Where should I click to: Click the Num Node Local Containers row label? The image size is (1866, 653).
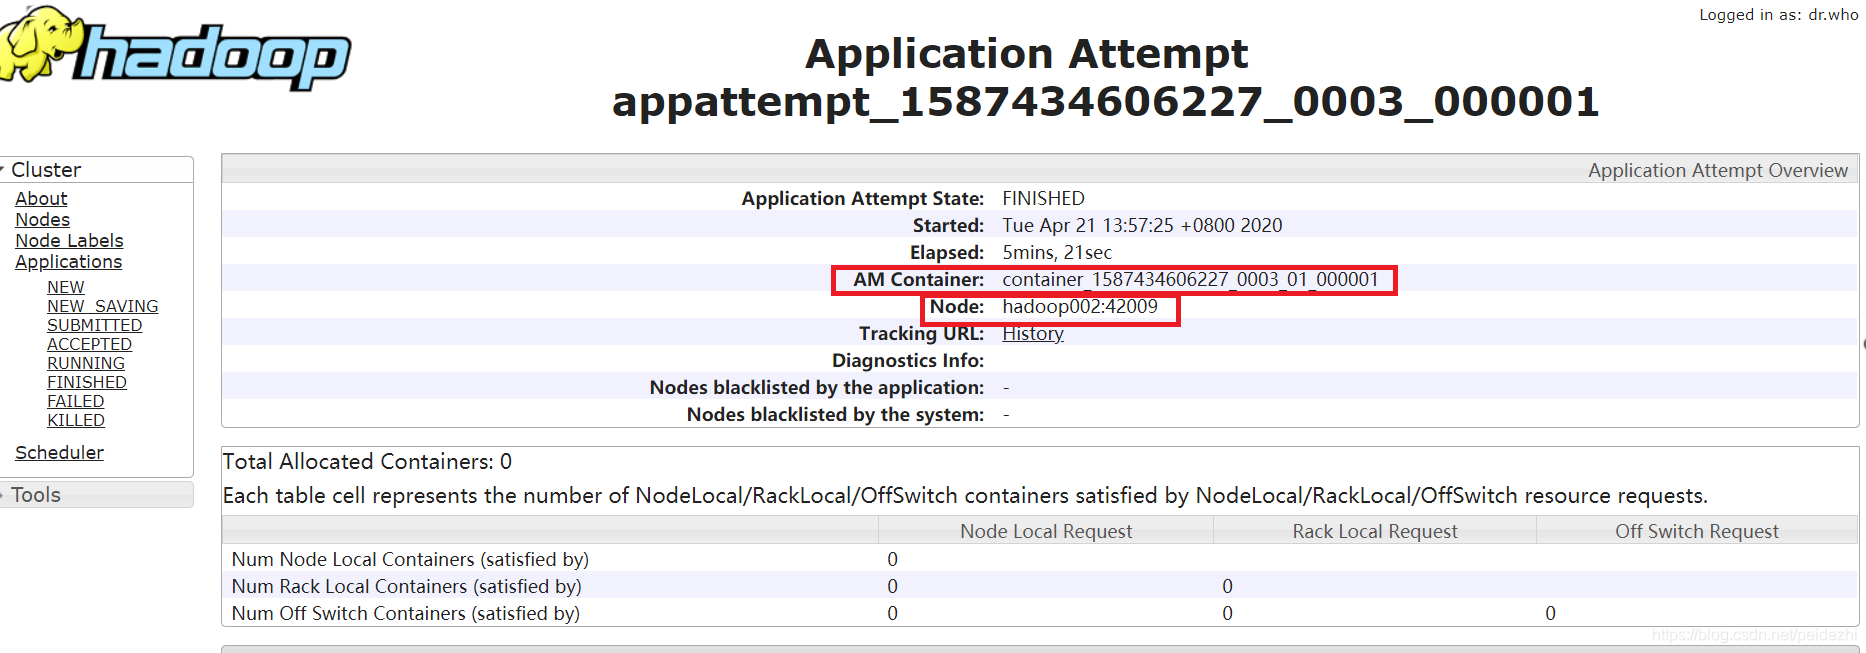pos(410,560)
